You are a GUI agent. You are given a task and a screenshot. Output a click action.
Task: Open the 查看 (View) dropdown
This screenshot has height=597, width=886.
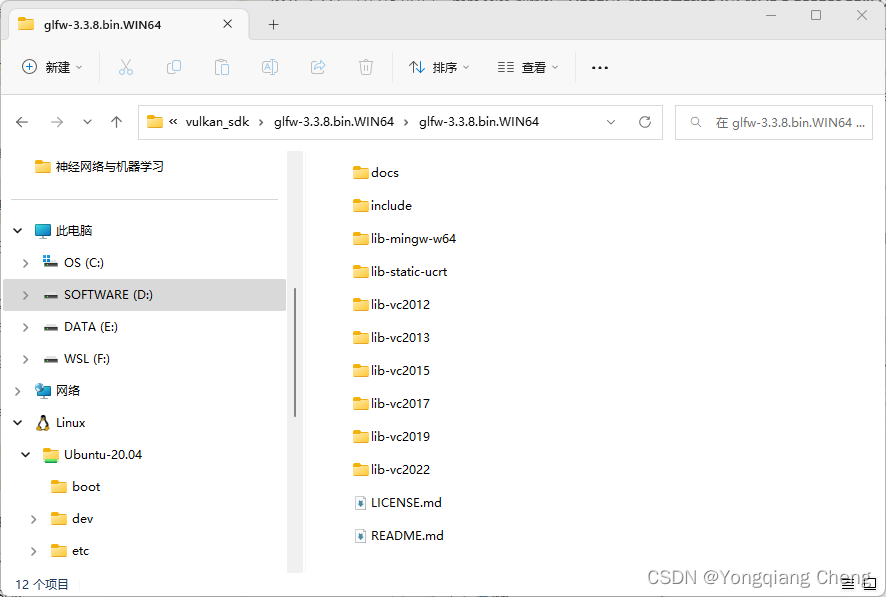pyautogui.click(x=528, y=67)
